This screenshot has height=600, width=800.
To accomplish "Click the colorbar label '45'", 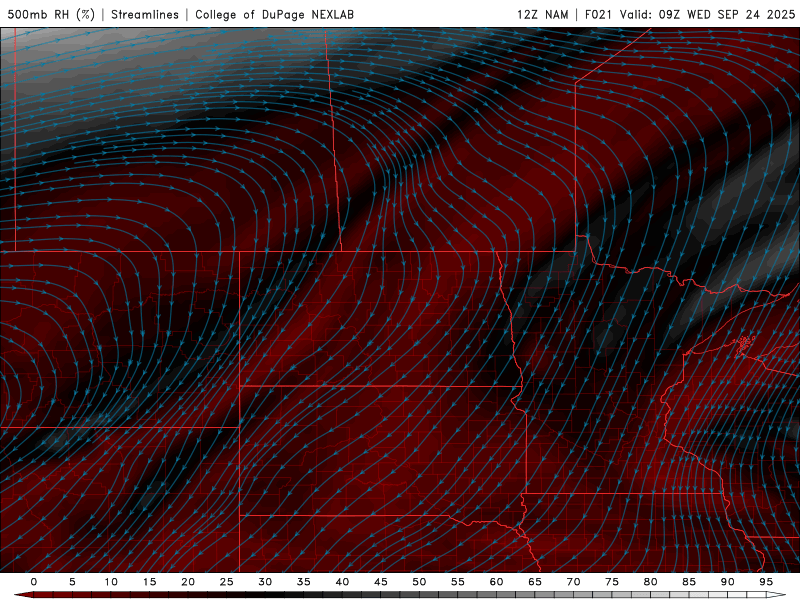I will 381,582.
